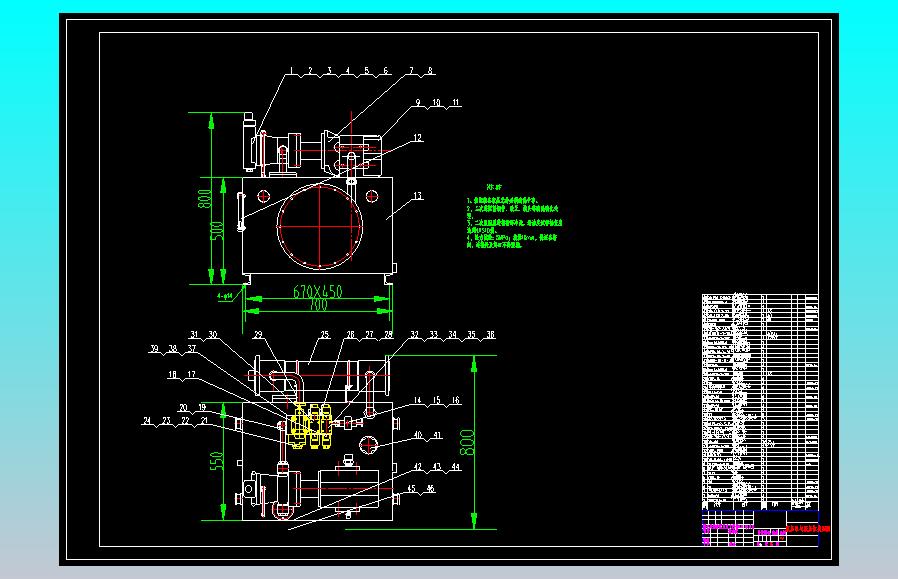
Task: Click the part number label 2
Action: (x=310, y=71)
